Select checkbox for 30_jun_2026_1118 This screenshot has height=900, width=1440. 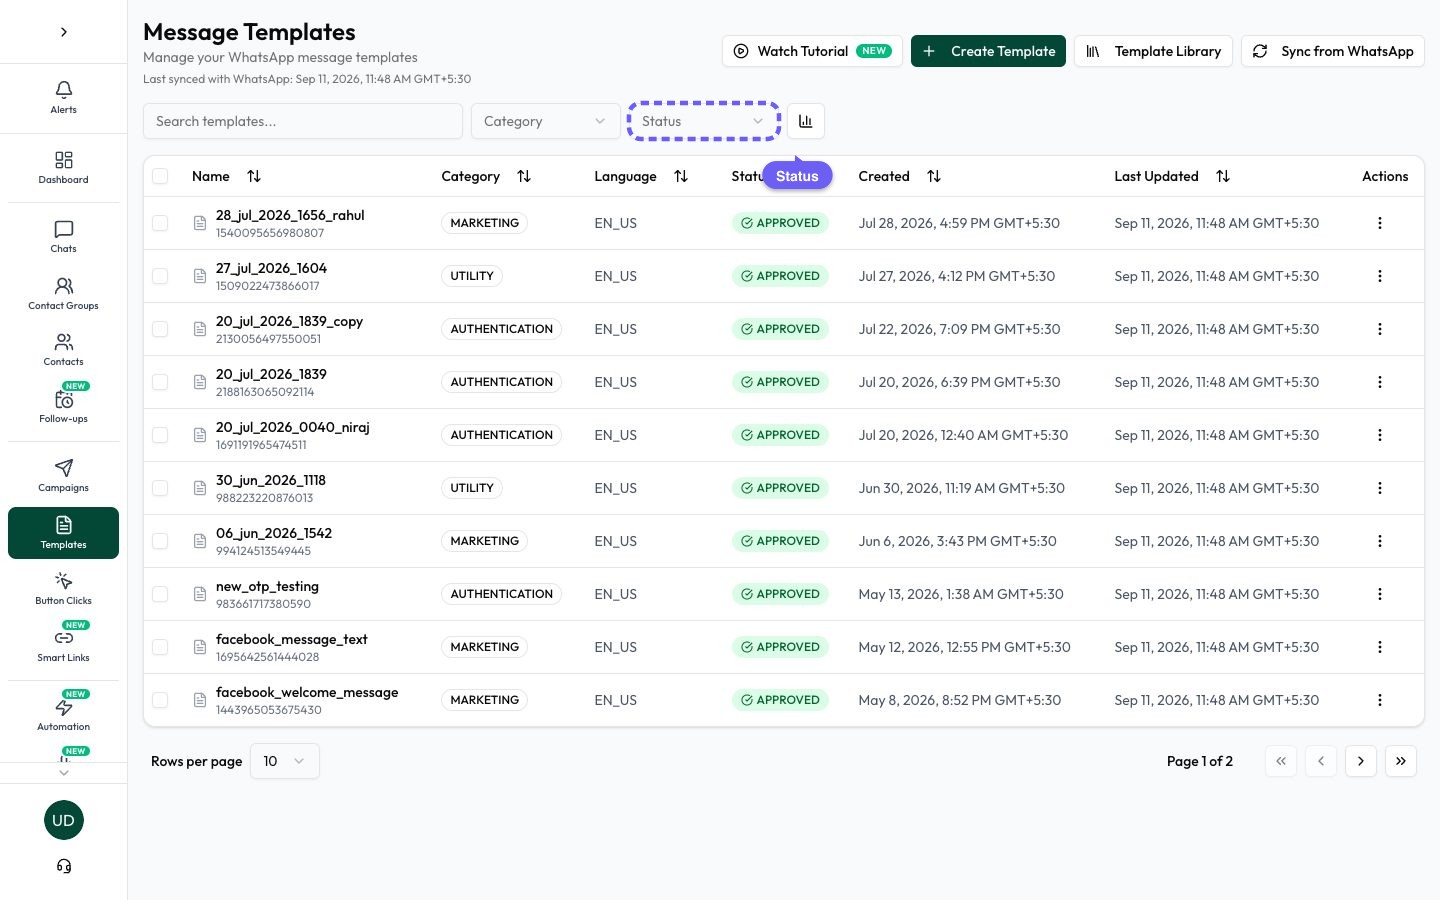pos(160,488)
